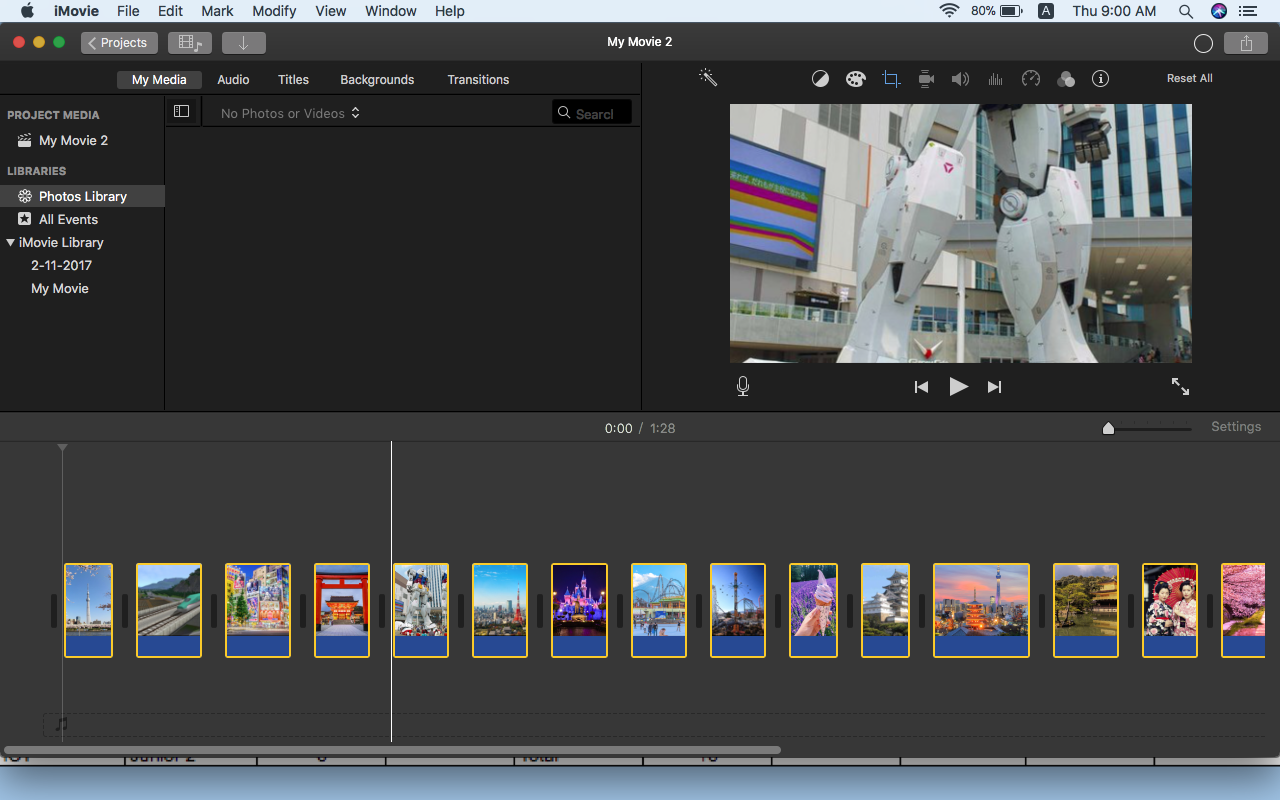Viewport: 1280px width, 800px height.
Task: Collapse the iMovie Library disclosure triangle
Action: coord(10,242)
